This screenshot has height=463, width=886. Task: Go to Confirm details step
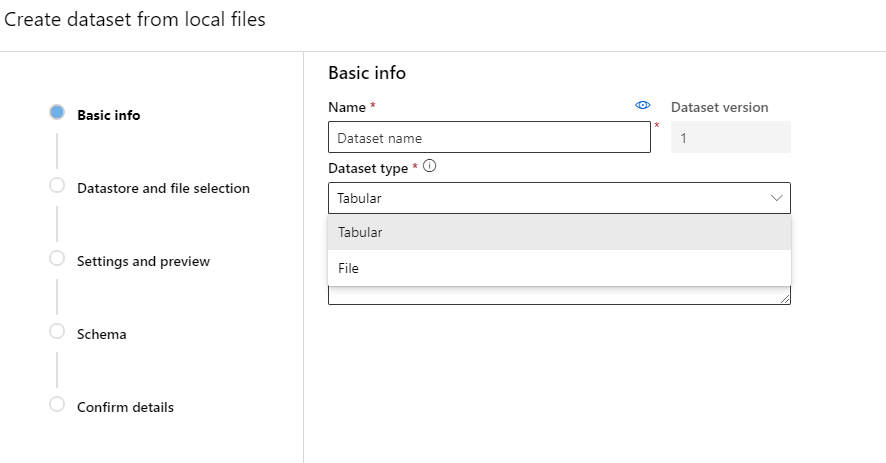click(x=125, y=407)
